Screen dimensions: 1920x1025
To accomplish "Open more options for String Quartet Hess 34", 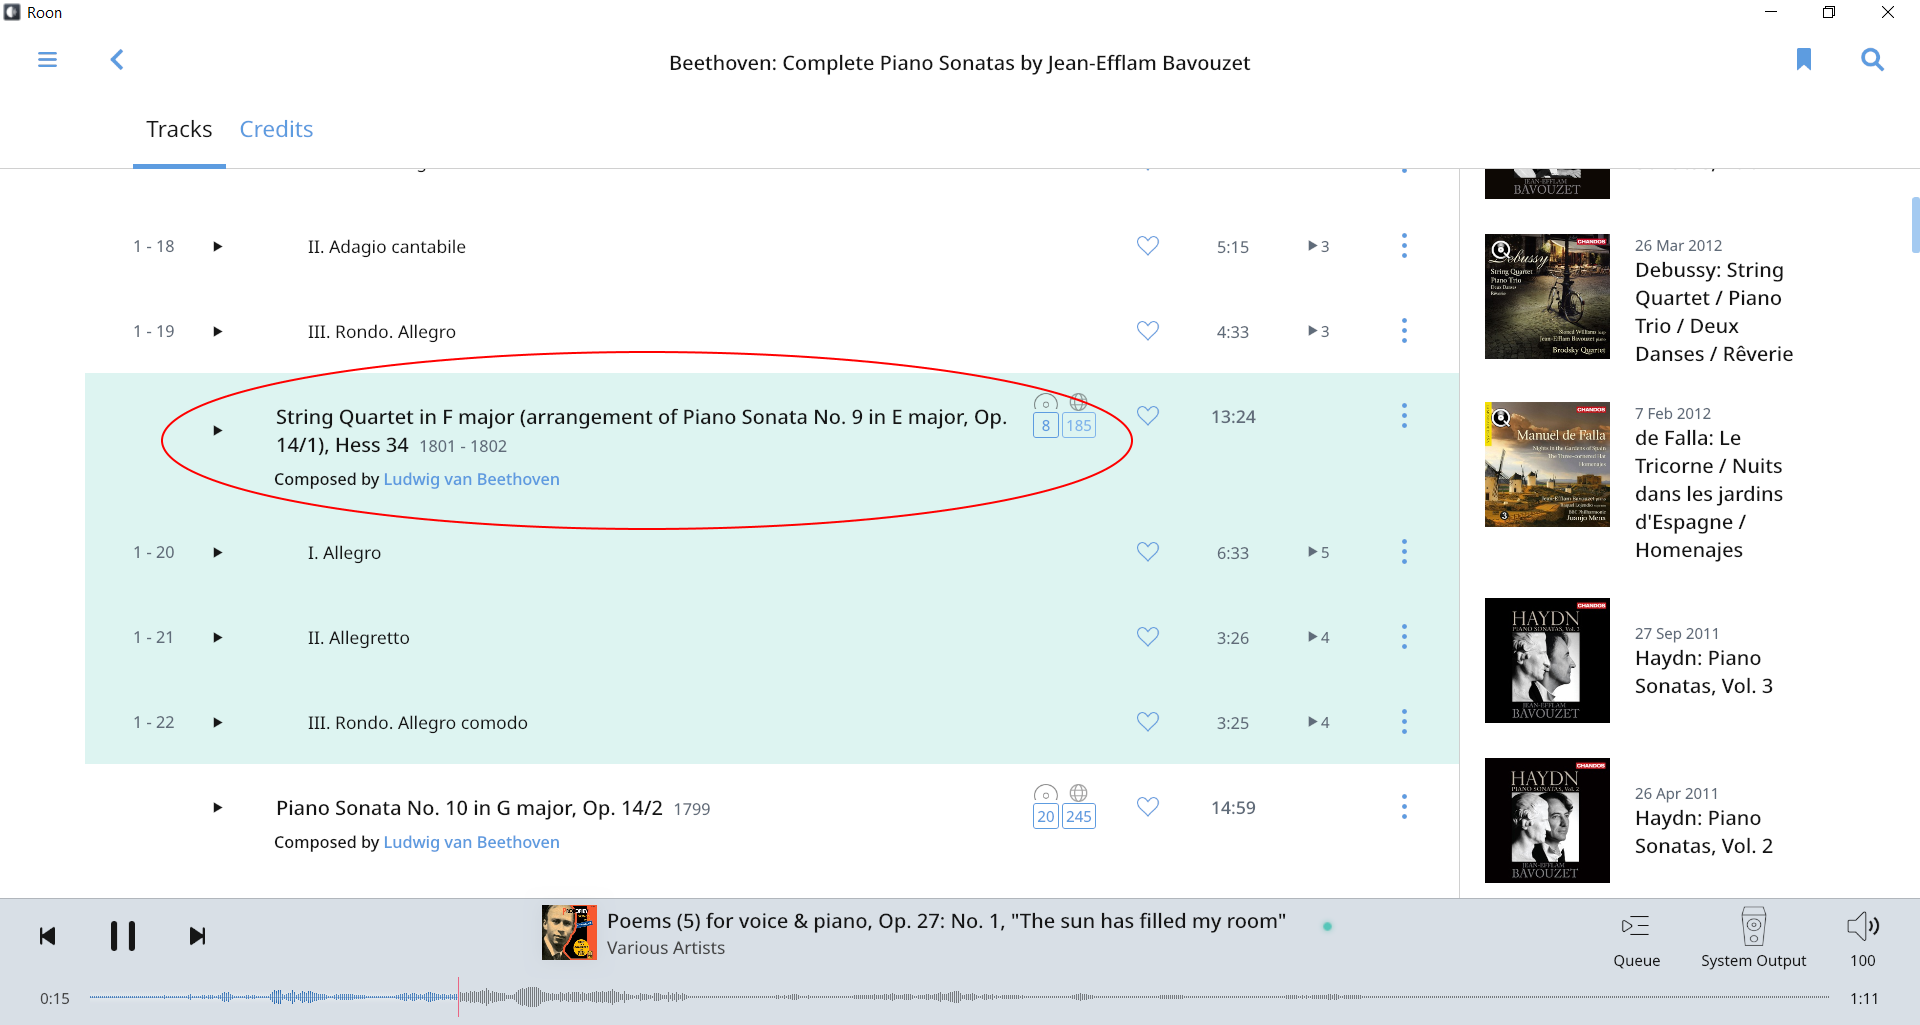I will (x=1404, y=416).
